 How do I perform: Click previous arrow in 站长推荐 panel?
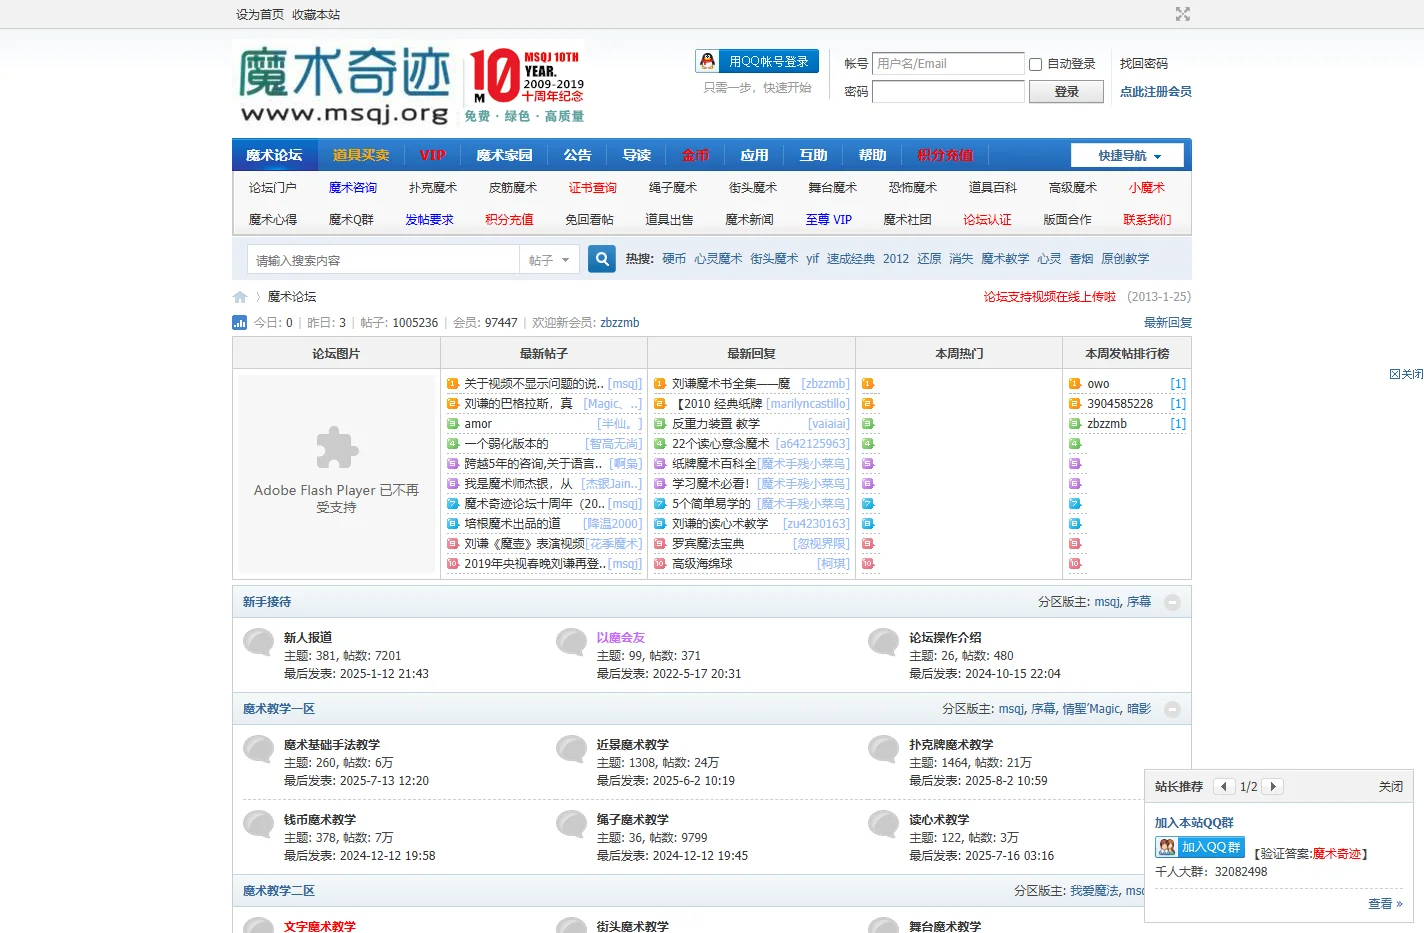1224,787
